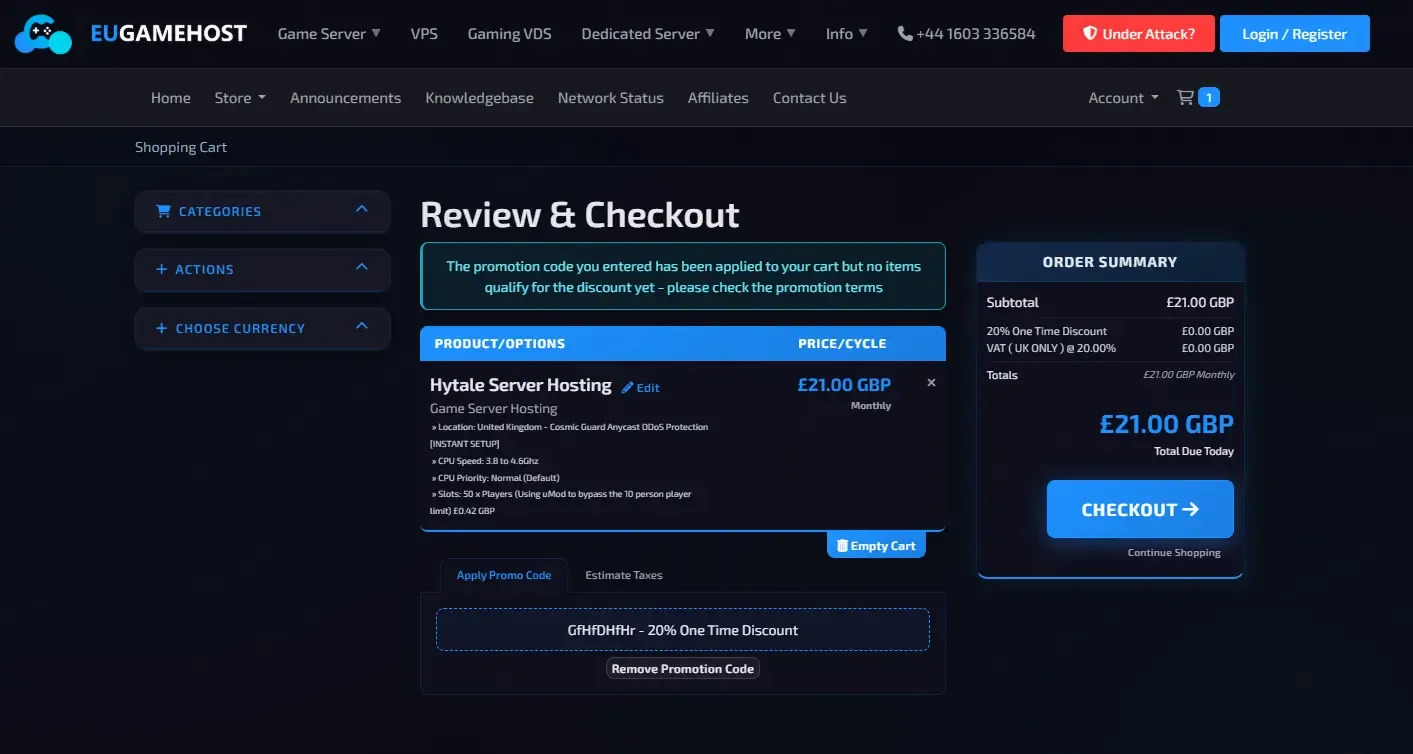Proceed with the Checkout button
This screenshot has width=1413, height=754.
(x=1140, y=509)
